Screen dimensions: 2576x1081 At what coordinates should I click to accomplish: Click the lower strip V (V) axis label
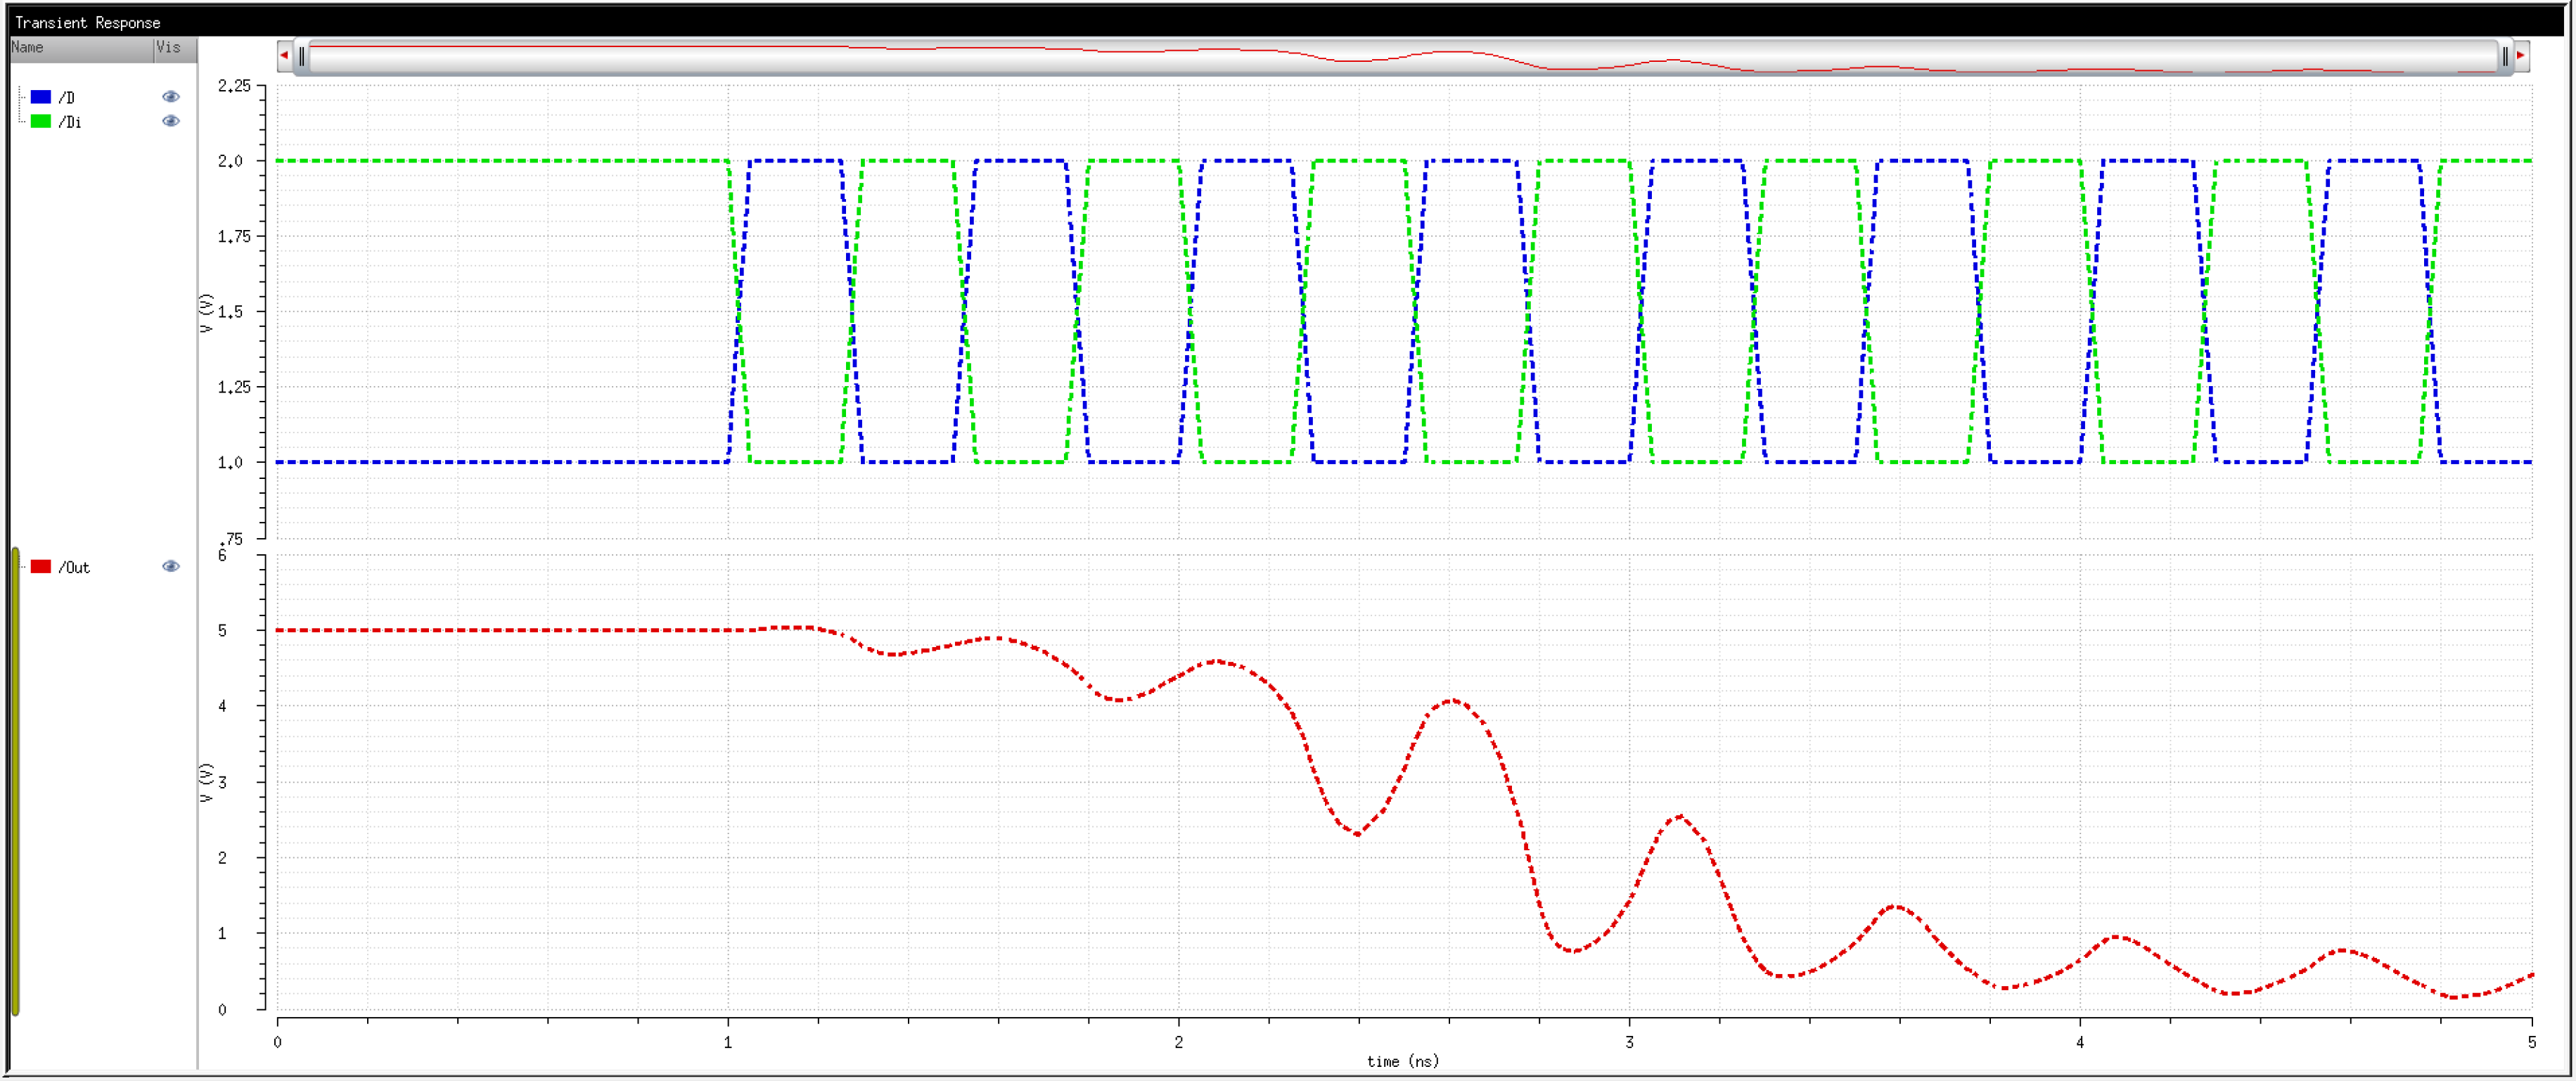[x=206, y=782]
